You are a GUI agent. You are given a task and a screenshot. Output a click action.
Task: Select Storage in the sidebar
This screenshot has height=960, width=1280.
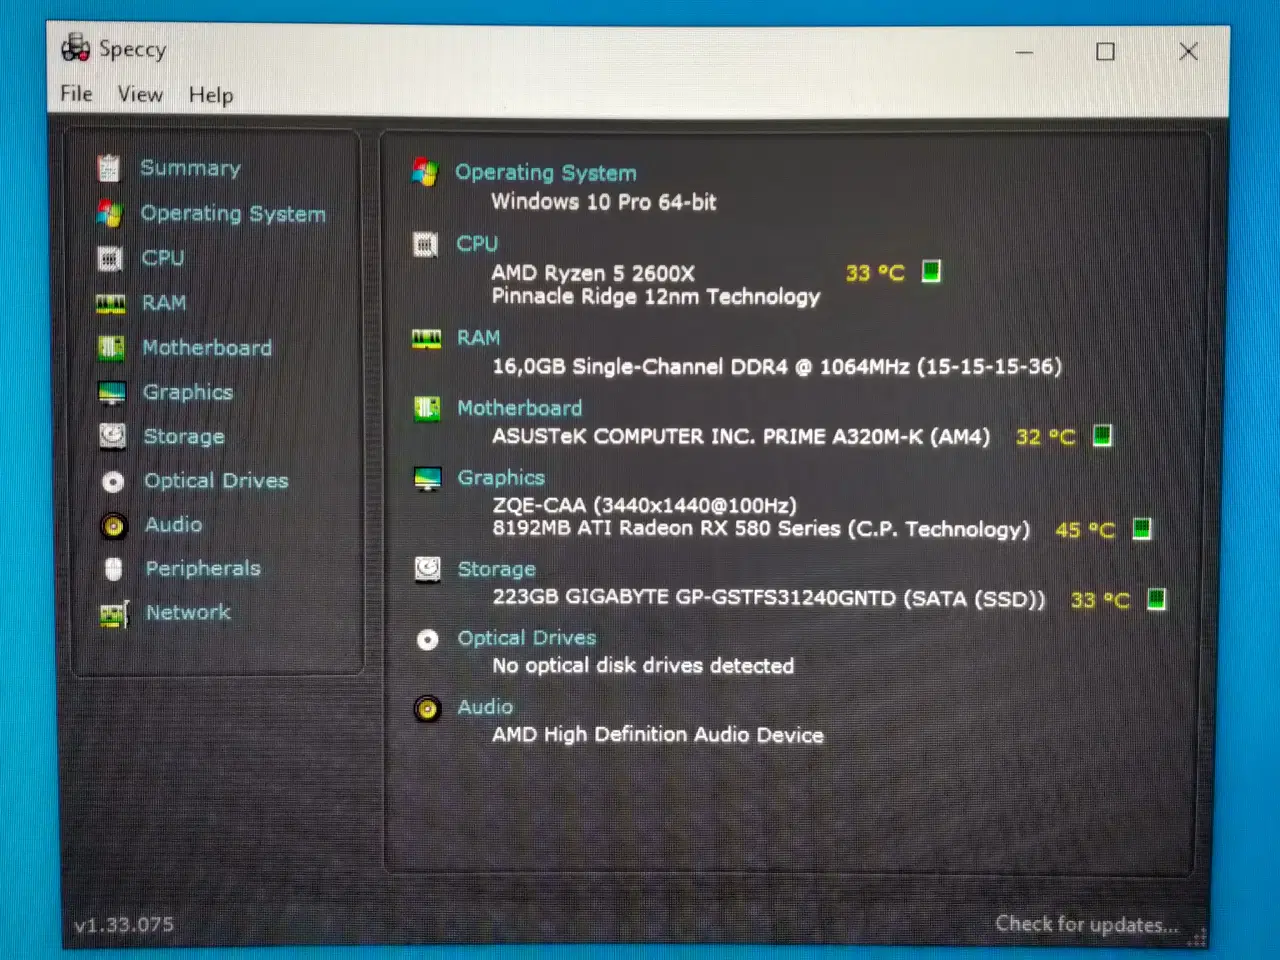184,437
